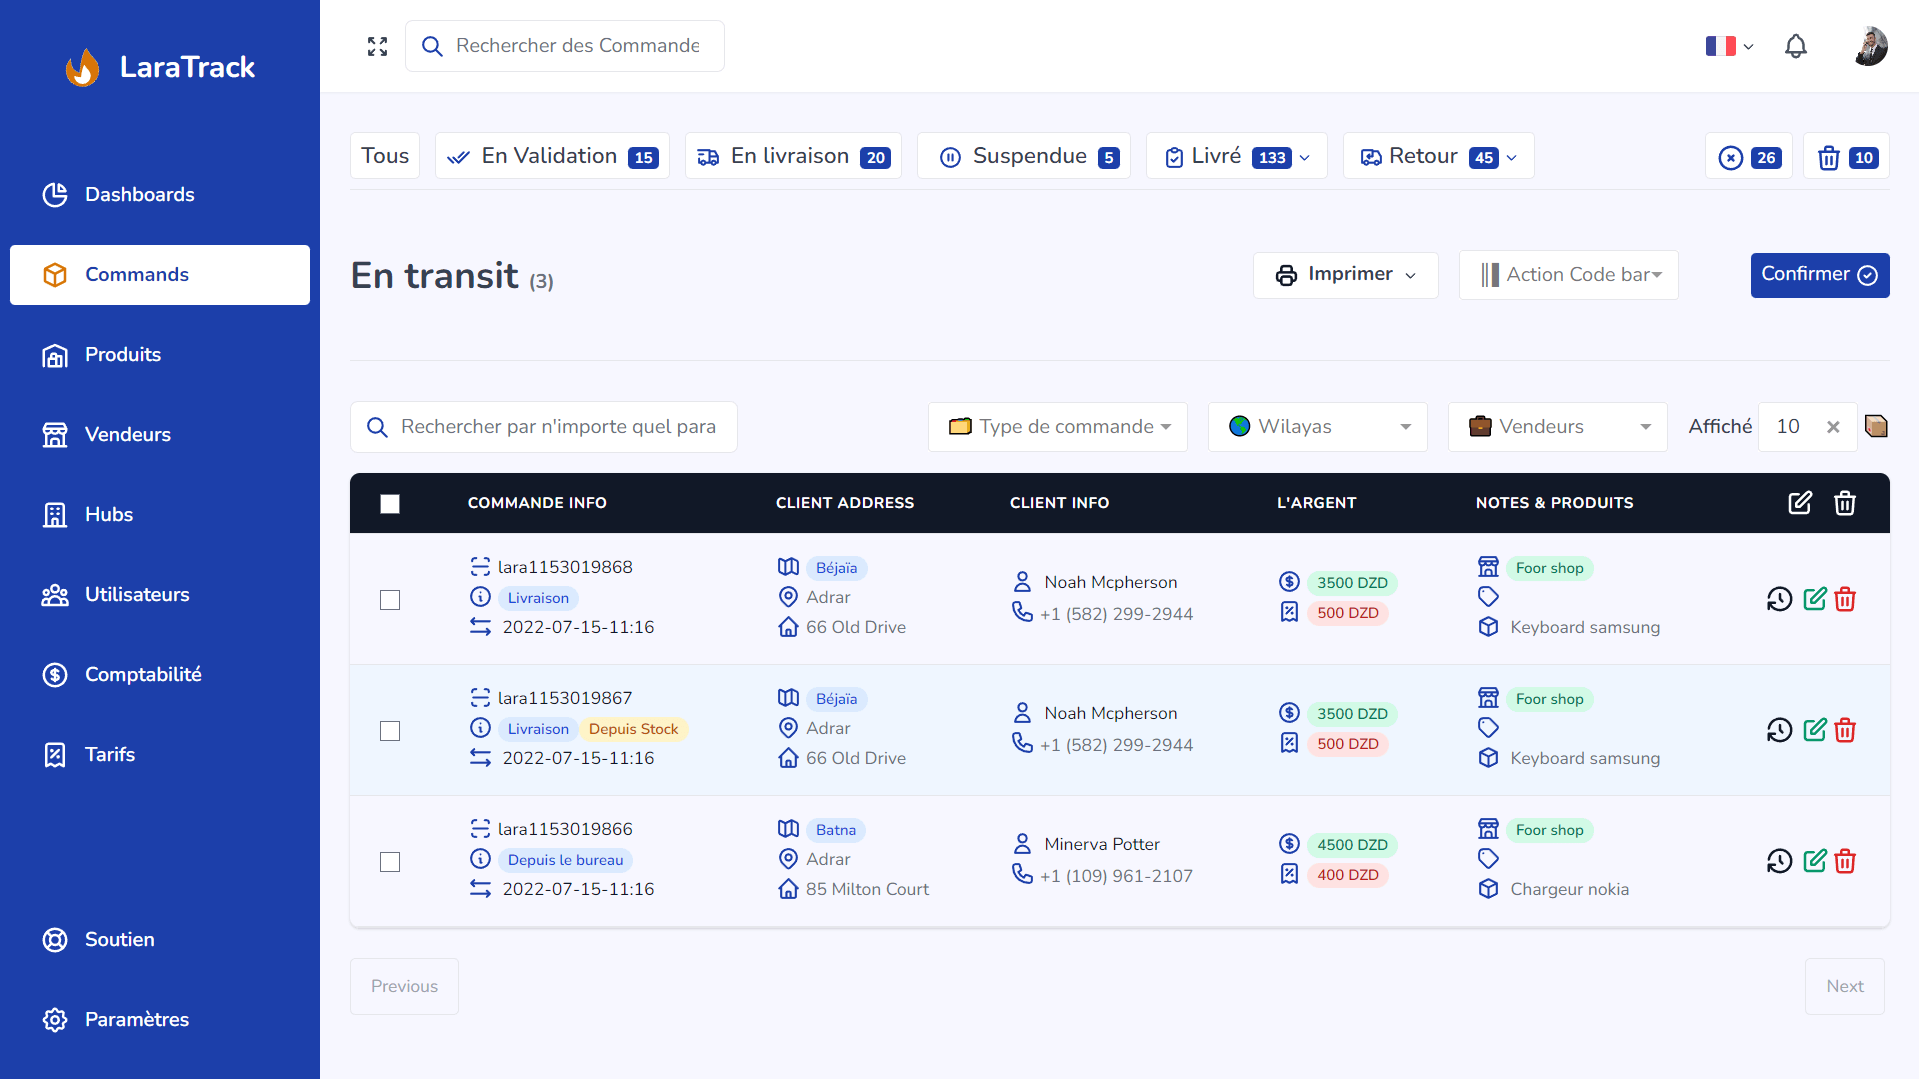Check the select-all checkbox in table header
The width and height of the screenshot is (1919, 1079).
[x=390, y=505]
